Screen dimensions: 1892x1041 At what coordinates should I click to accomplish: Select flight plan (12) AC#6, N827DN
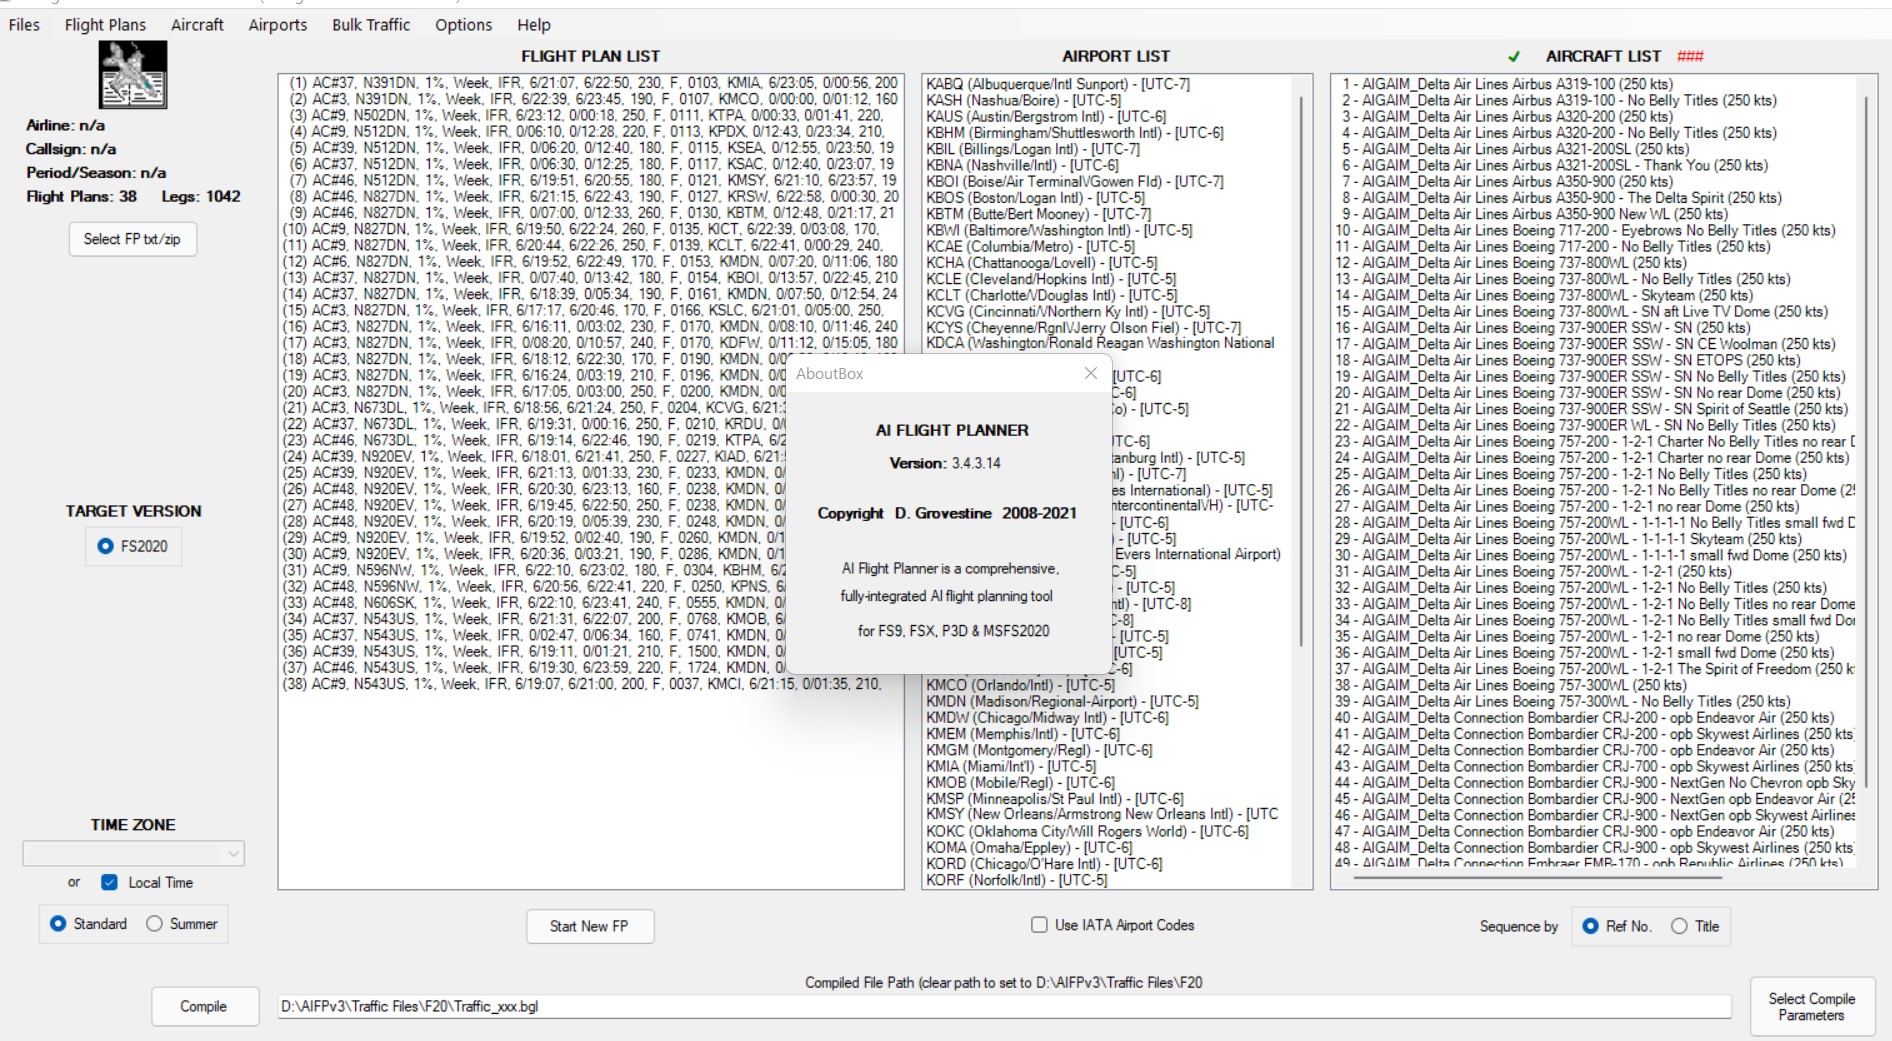591,261
